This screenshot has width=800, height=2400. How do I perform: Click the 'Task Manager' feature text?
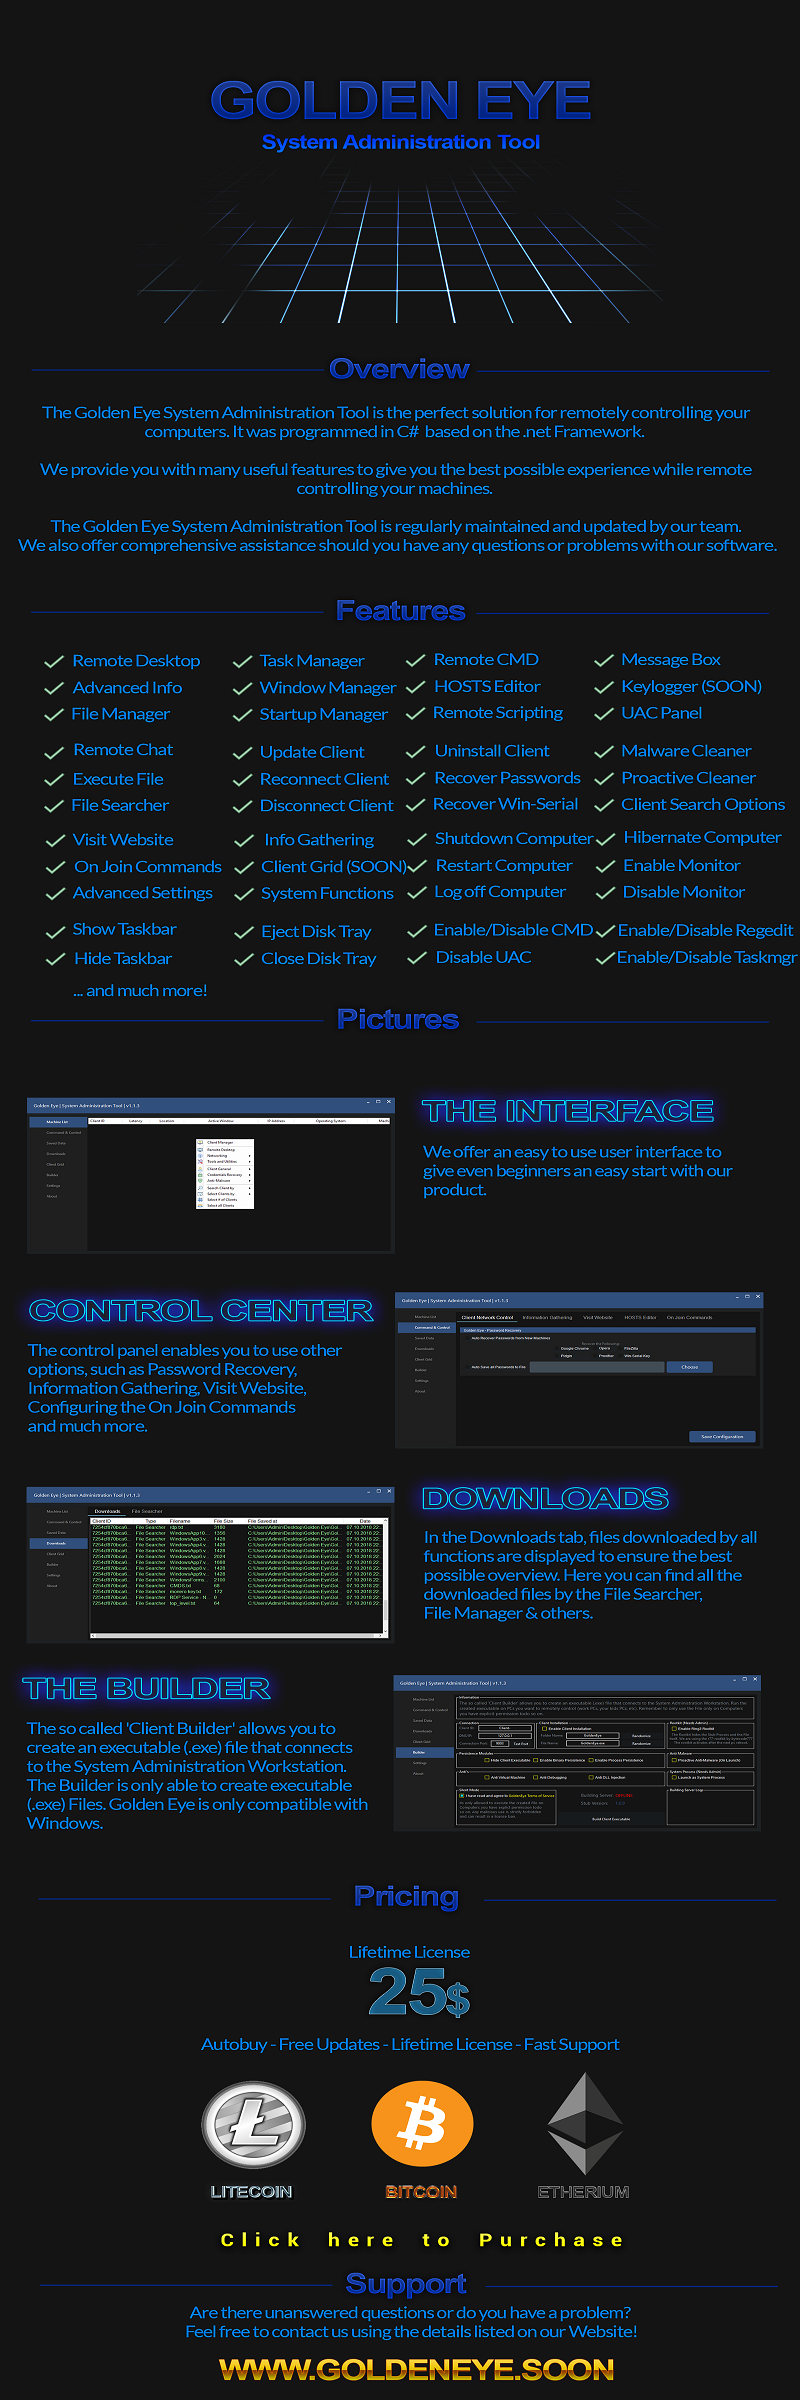(x=312, y=661)
